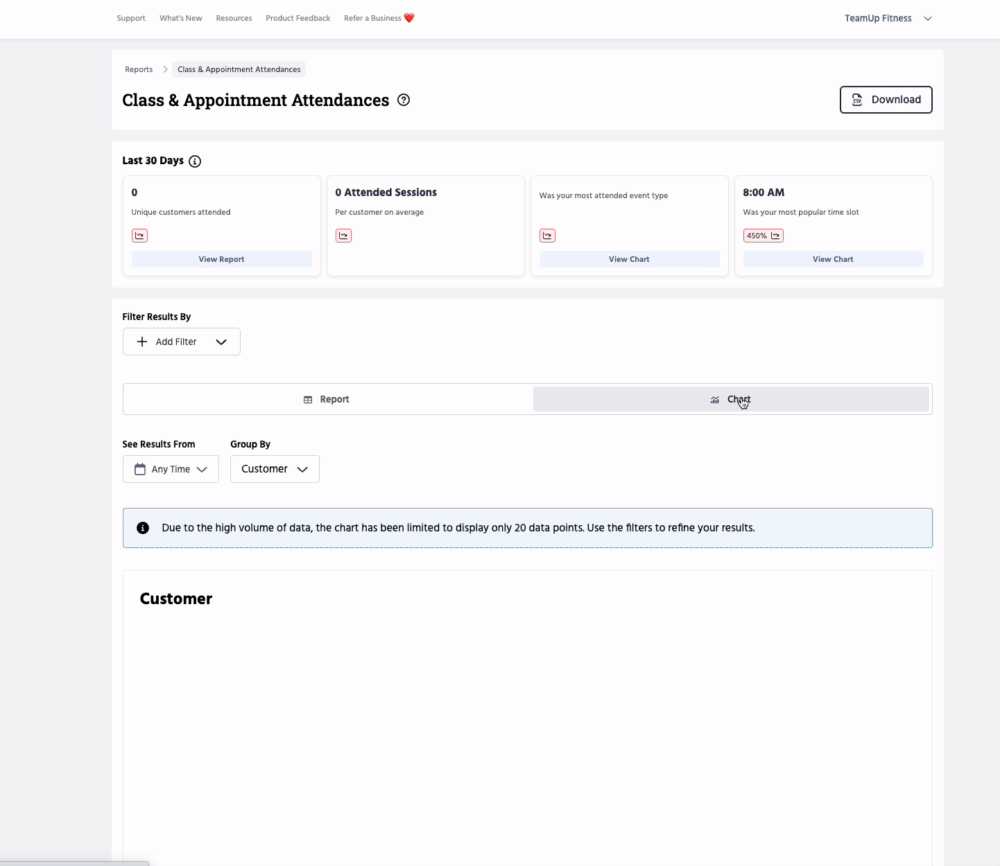
Task: Click trend icon in Attended Sessions card
Action: 343,236
